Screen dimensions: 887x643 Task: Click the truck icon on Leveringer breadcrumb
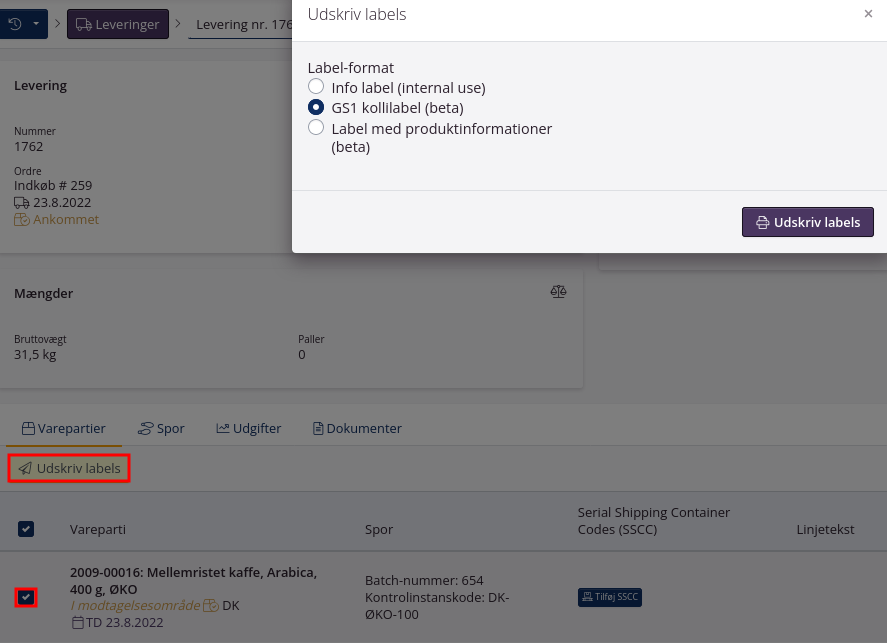pos(86,22)
